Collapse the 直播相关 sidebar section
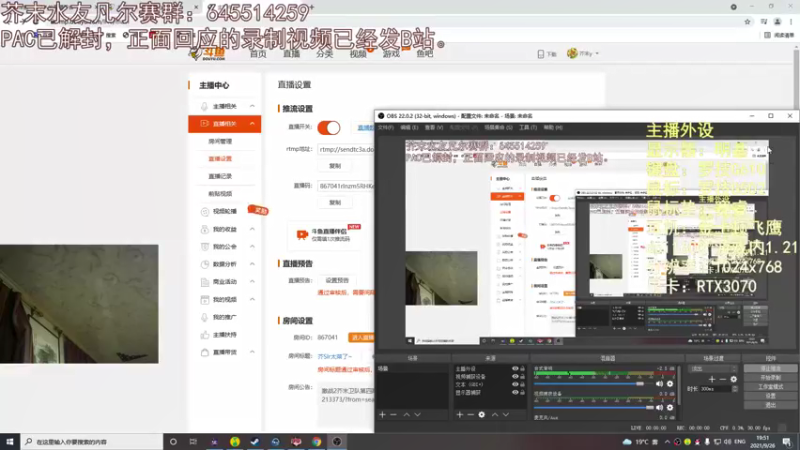Image resolution: width=800 pixels, height=450 pixels. (252, 123)
